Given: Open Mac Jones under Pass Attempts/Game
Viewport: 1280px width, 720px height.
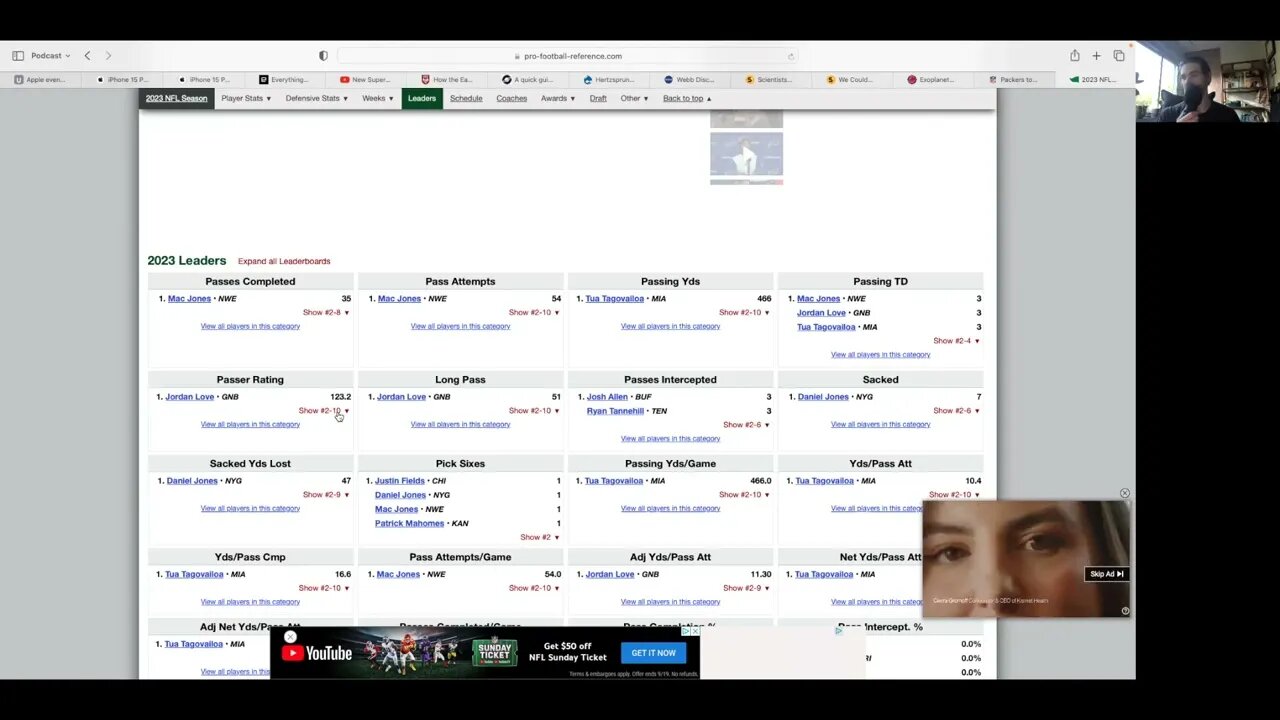Looking at the screenshot, I should [x=398, y=574].
